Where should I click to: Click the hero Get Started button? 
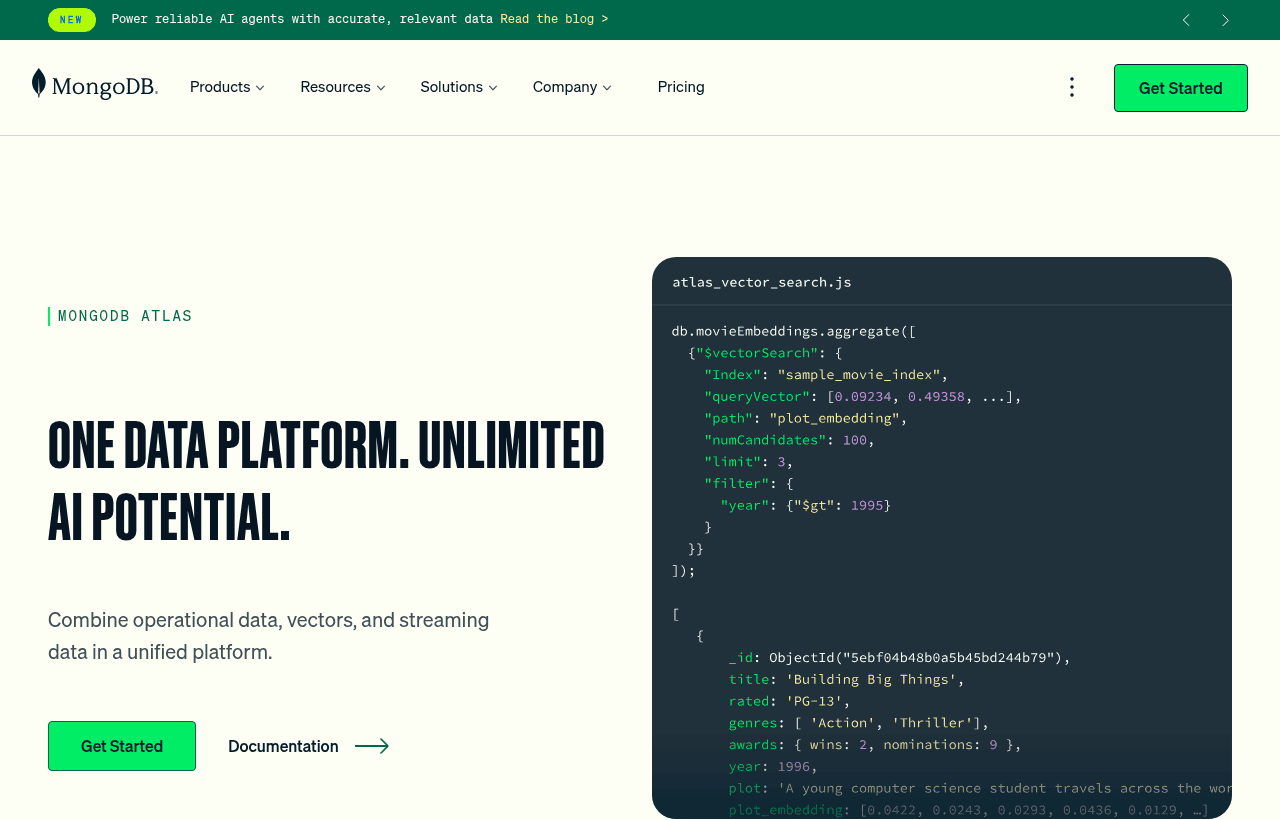tap(122, 746)
